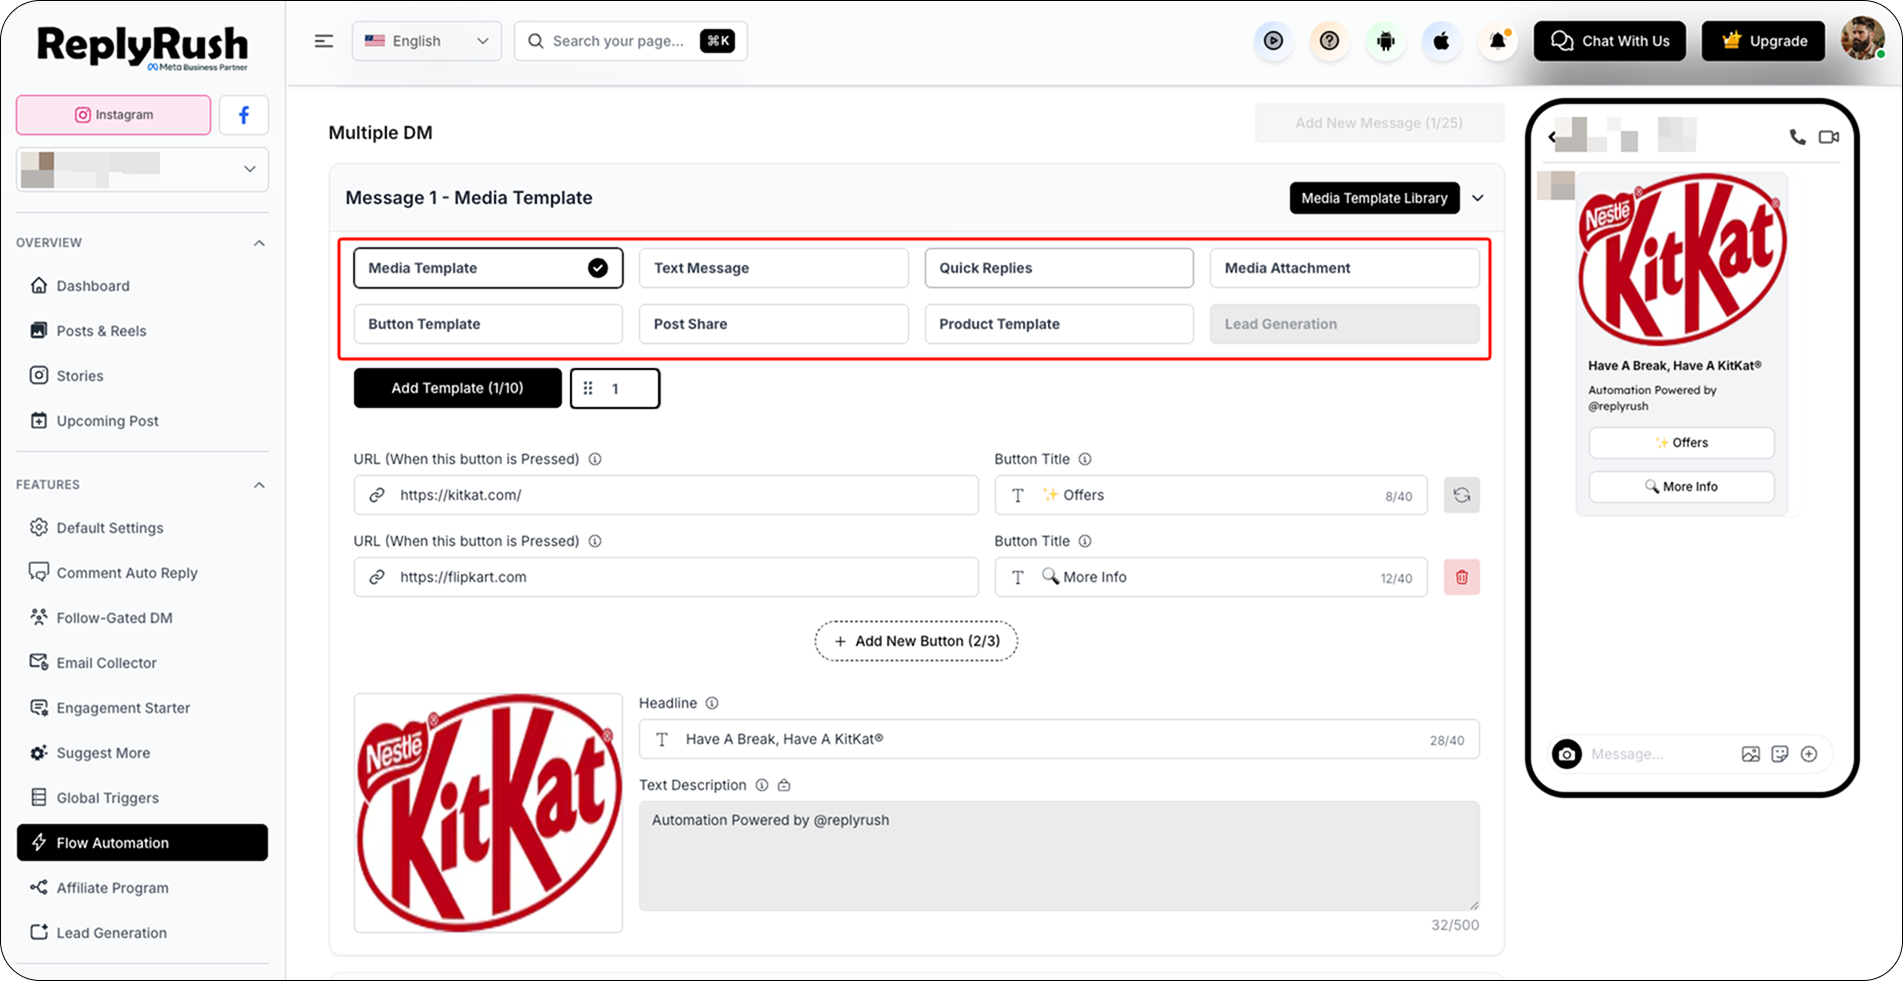Delete the More Info button row
This screenshot has width=1903, height=981.
(1461, 577)
